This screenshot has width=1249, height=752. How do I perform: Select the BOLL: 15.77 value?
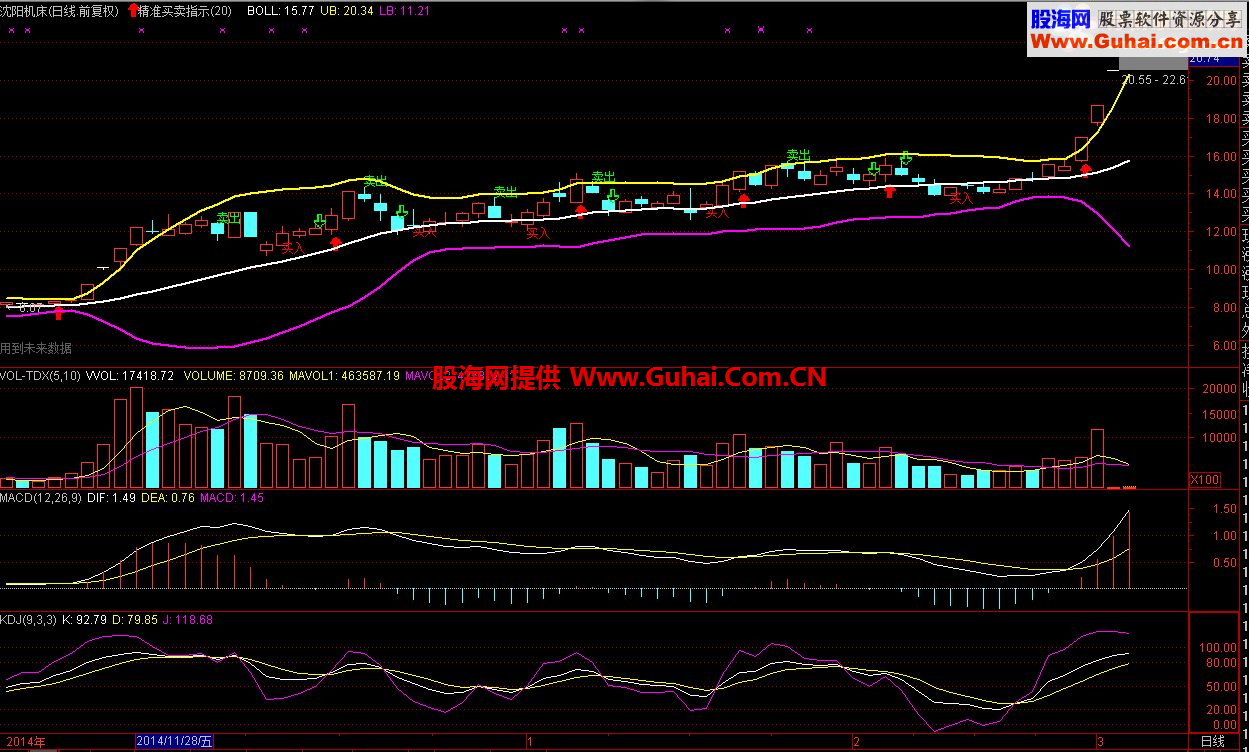[279, 11]
